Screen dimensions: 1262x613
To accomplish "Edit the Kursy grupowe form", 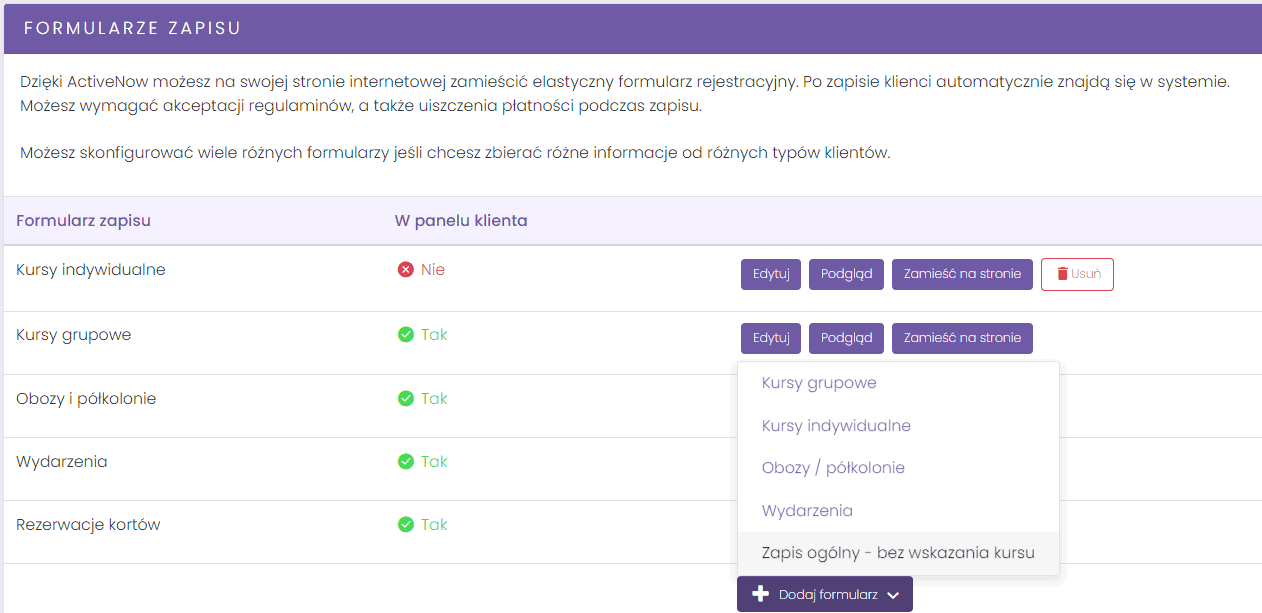I will (771, 338).
